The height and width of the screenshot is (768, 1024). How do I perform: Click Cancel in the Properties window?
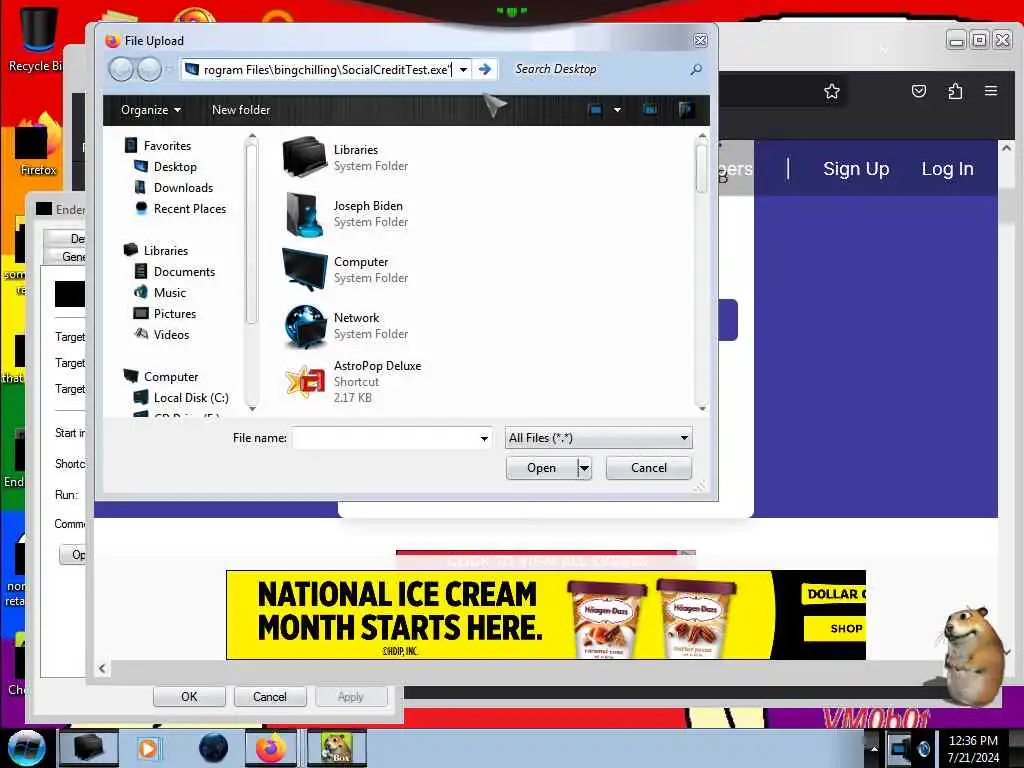tap(270, 697)
